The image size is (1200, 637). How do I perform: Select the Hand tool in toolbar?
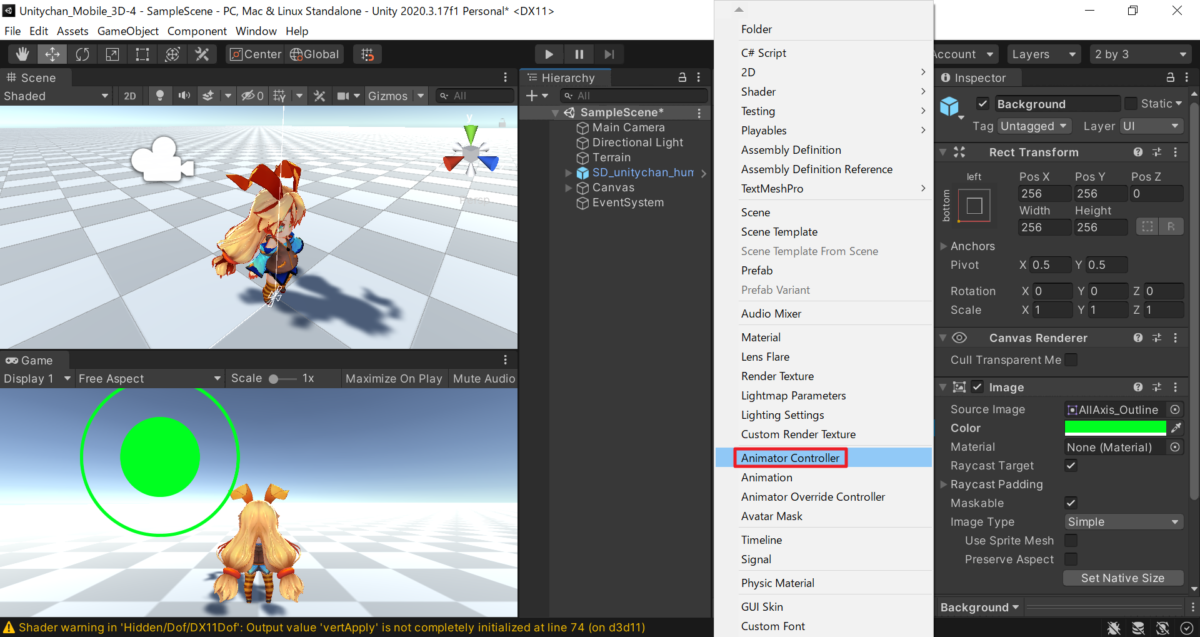(22, 54)
